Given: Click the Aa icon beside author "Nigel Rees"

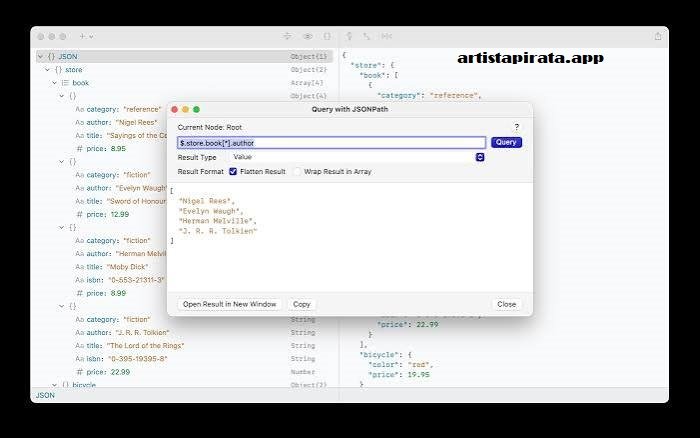Looking at the screenshot, I should tap(79, 122).
